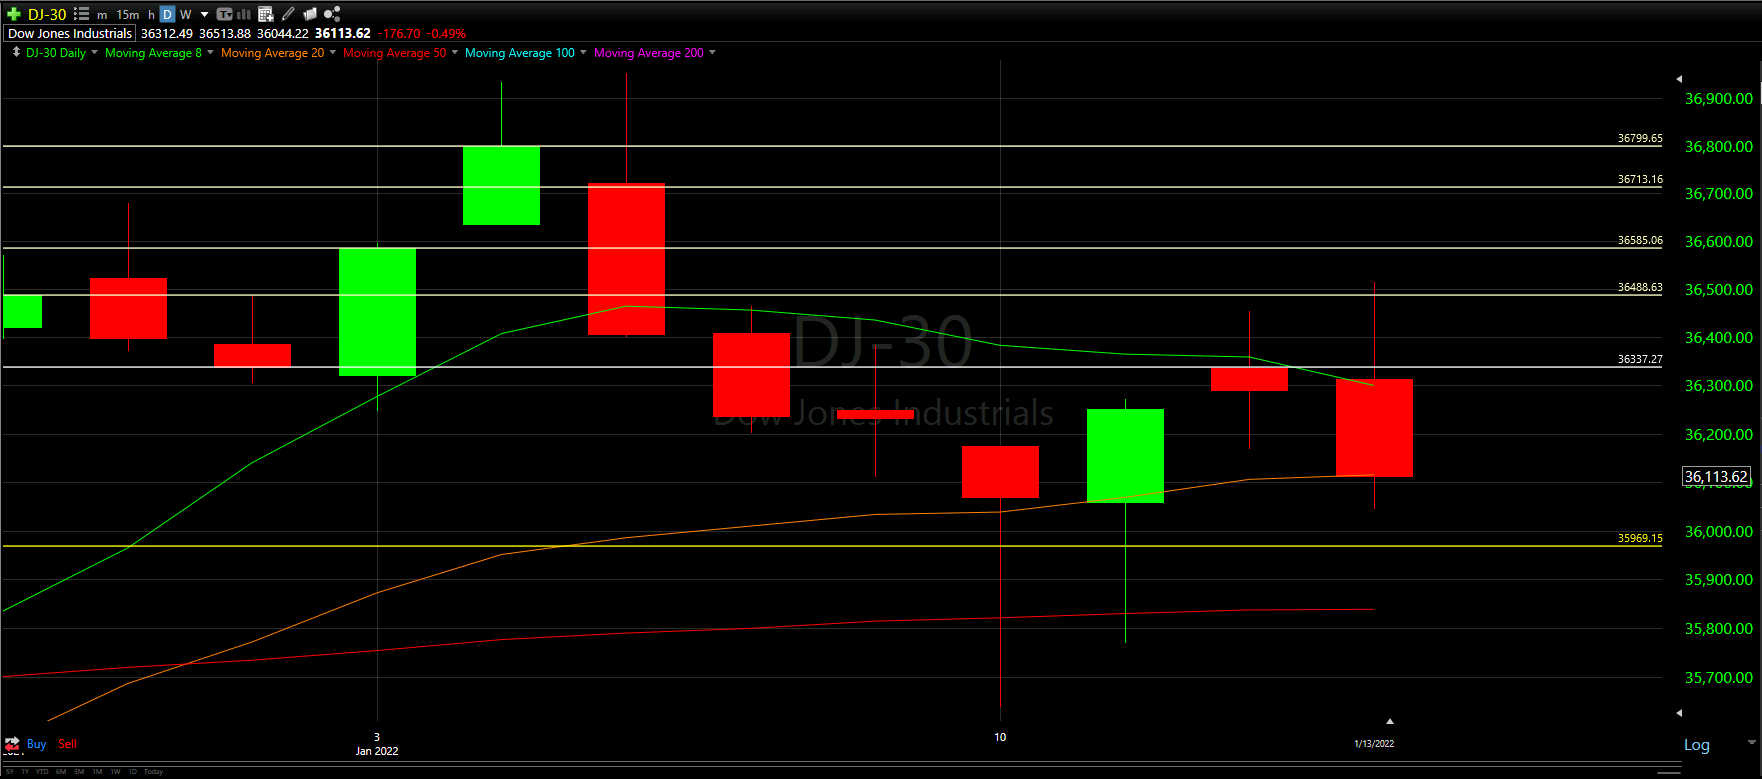Click the Buy link
The image size is (1762, 779).
pyautogui.click(x=36, y=744)
